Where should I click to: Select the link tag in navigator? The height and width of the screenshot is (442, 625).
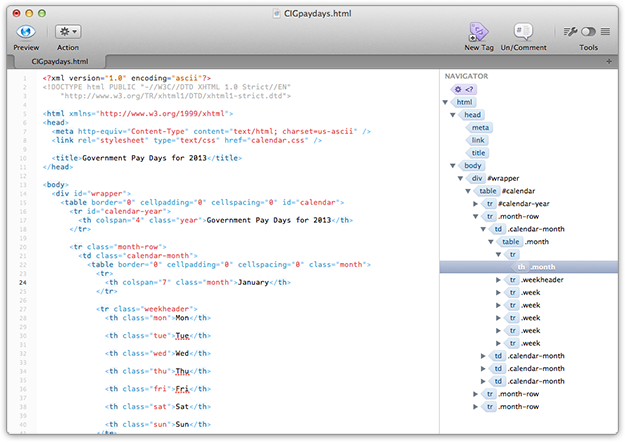[x=478, y=140]
